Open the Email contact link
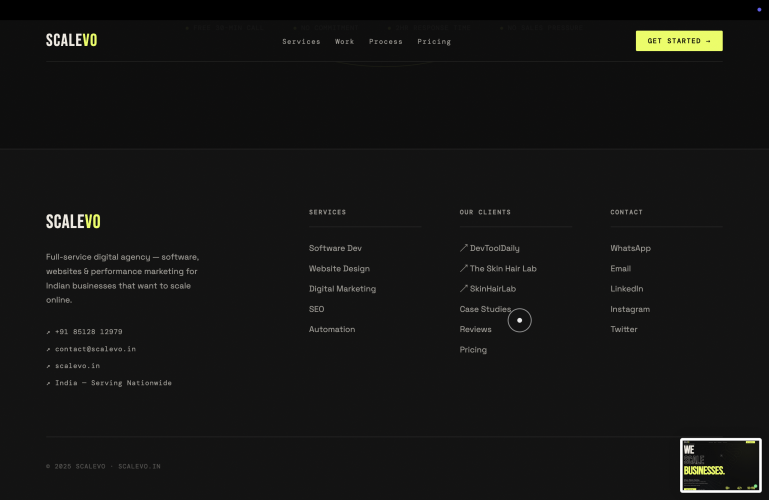Screen dimensions: 769x500 tap(620, 269)
